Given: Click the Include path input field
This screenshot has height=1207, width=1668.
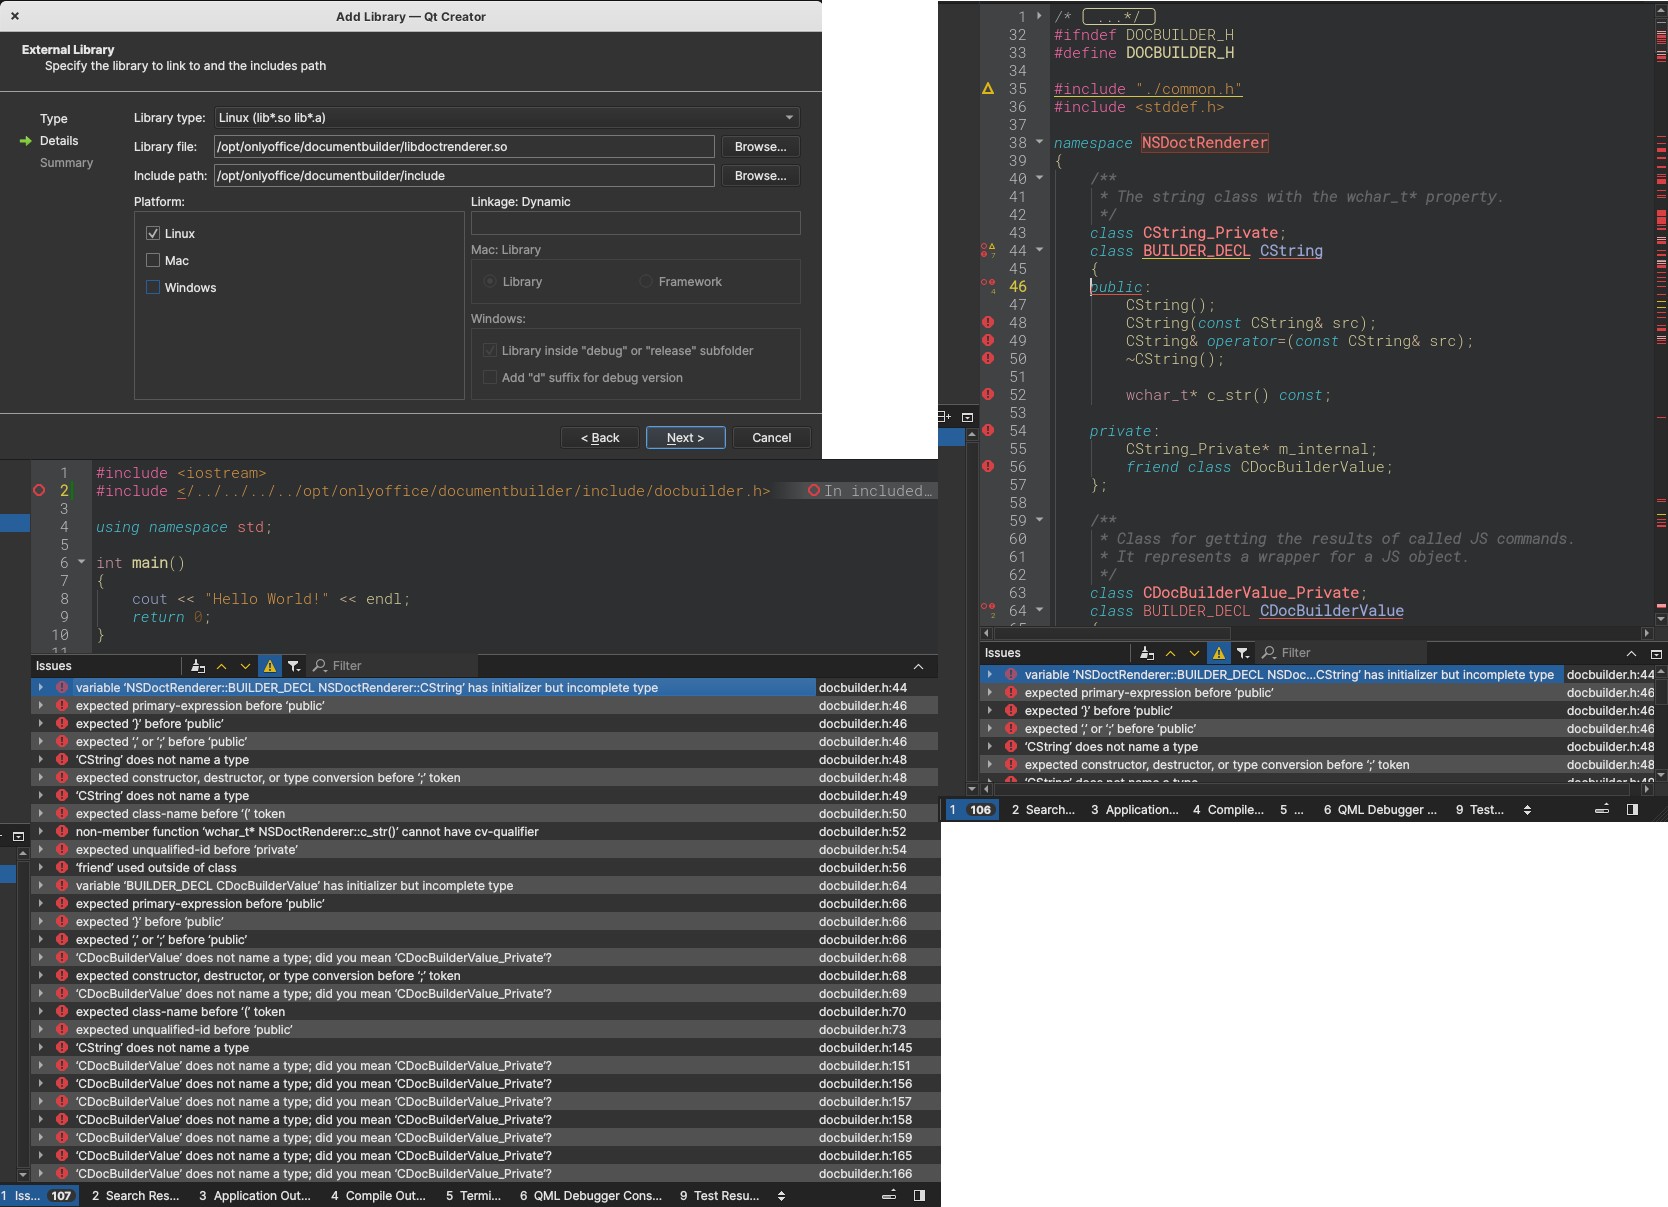Looking at the screenshot, I should [x=464, y=175].
